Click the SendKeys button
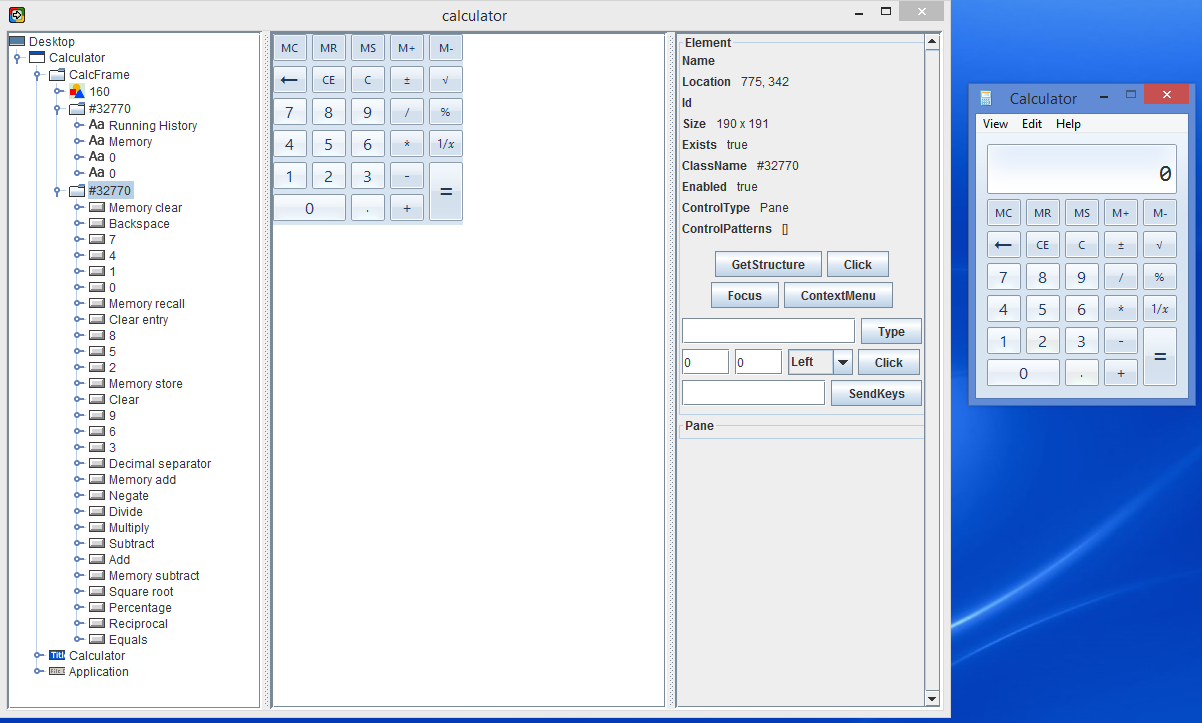The image size is (1202, 723). (876, 393)
